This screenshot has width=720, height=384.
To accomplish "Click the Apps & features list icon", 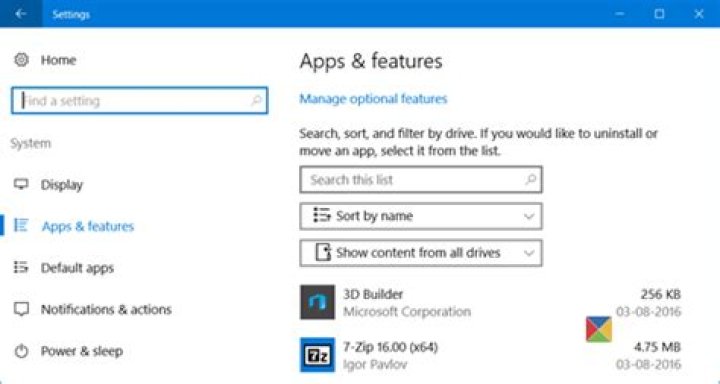I will click(x=21, y=226).
